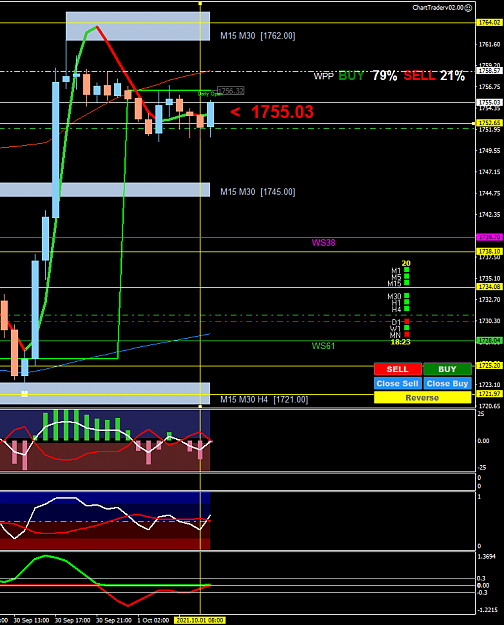Click the yellow Reverse button
The width and height of the screenshot is (504, 625).
pyautogui.click(x=422, y=397)
